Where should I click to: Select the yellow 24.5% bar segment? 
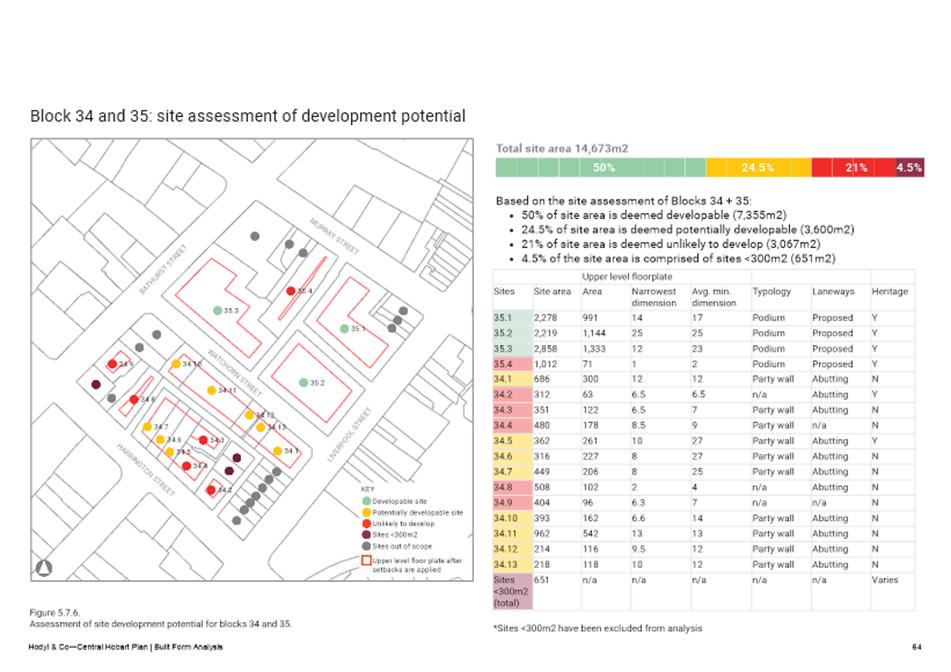pyautogui.click(x=759, y=167)
